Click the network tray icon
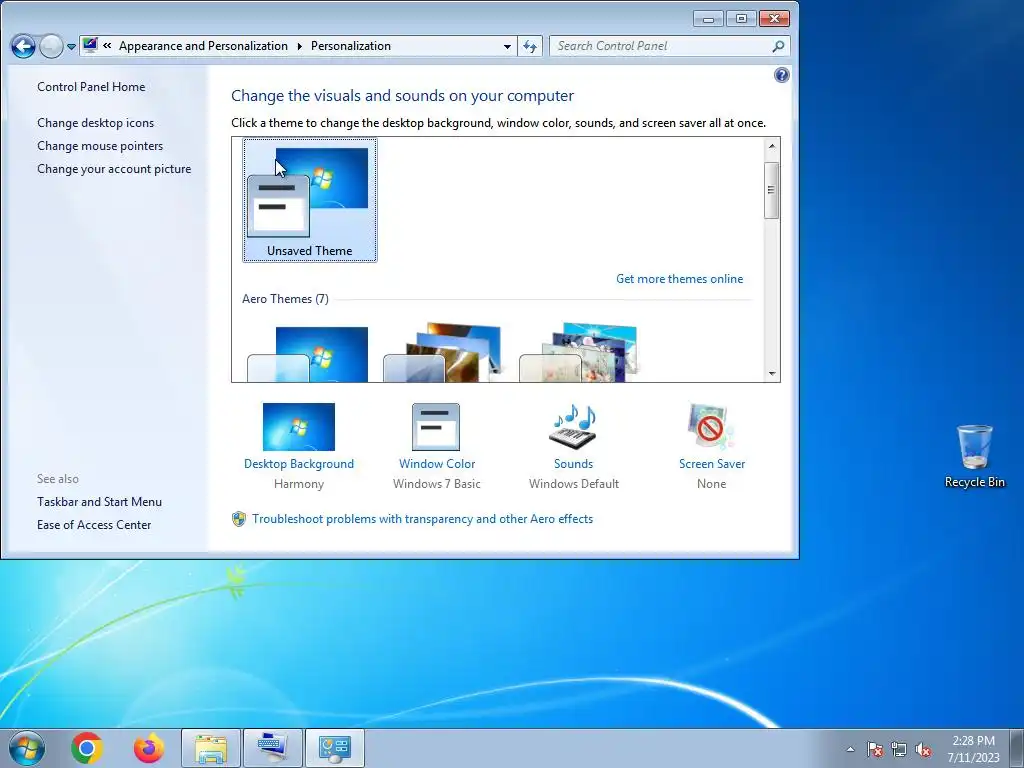The width and height of the screenshot is (1024, 768). click(899, 749)
